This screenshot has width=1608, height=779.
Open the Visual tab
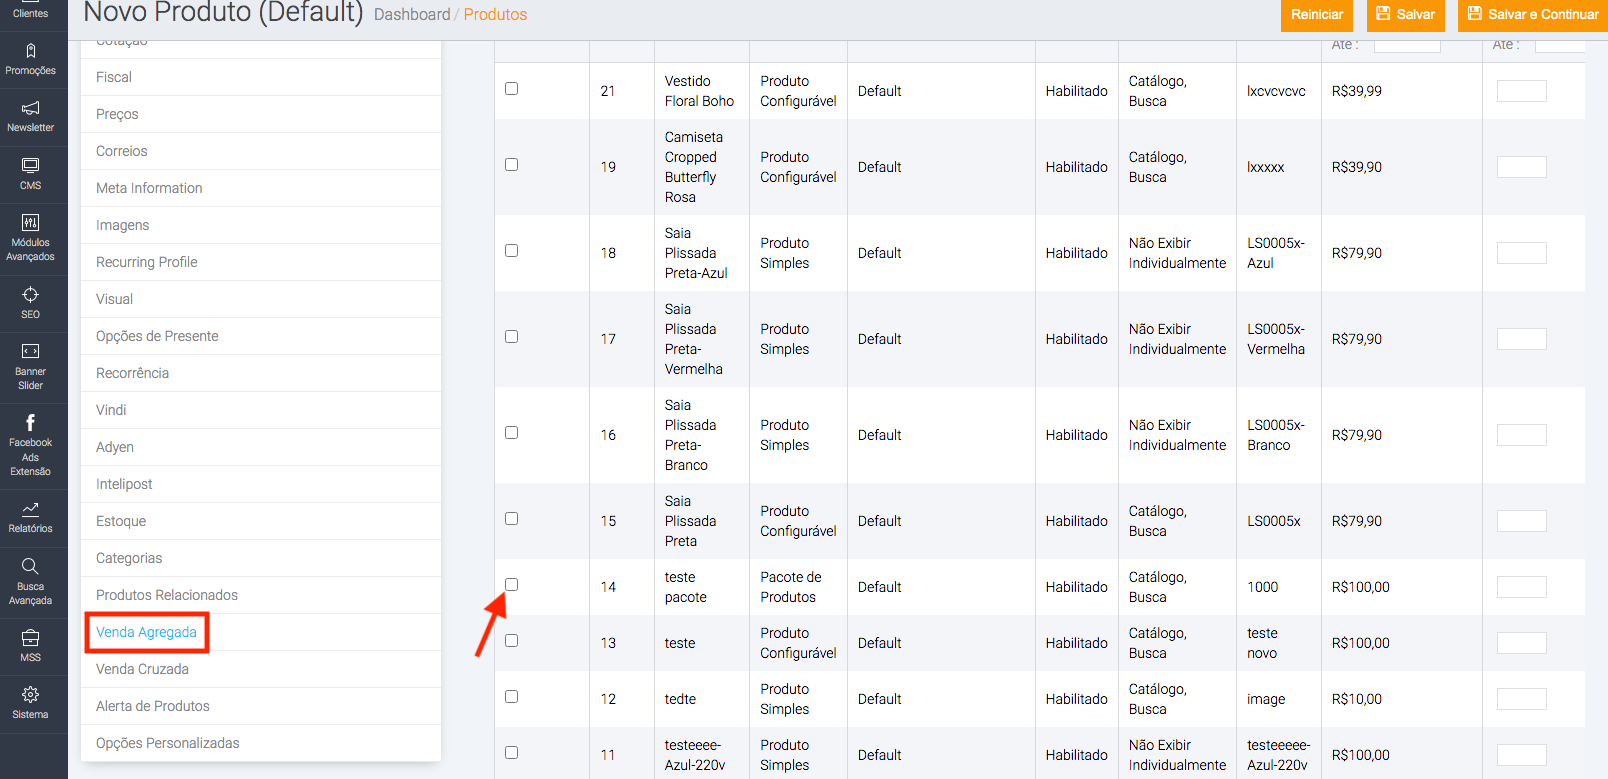click(261, 299)
